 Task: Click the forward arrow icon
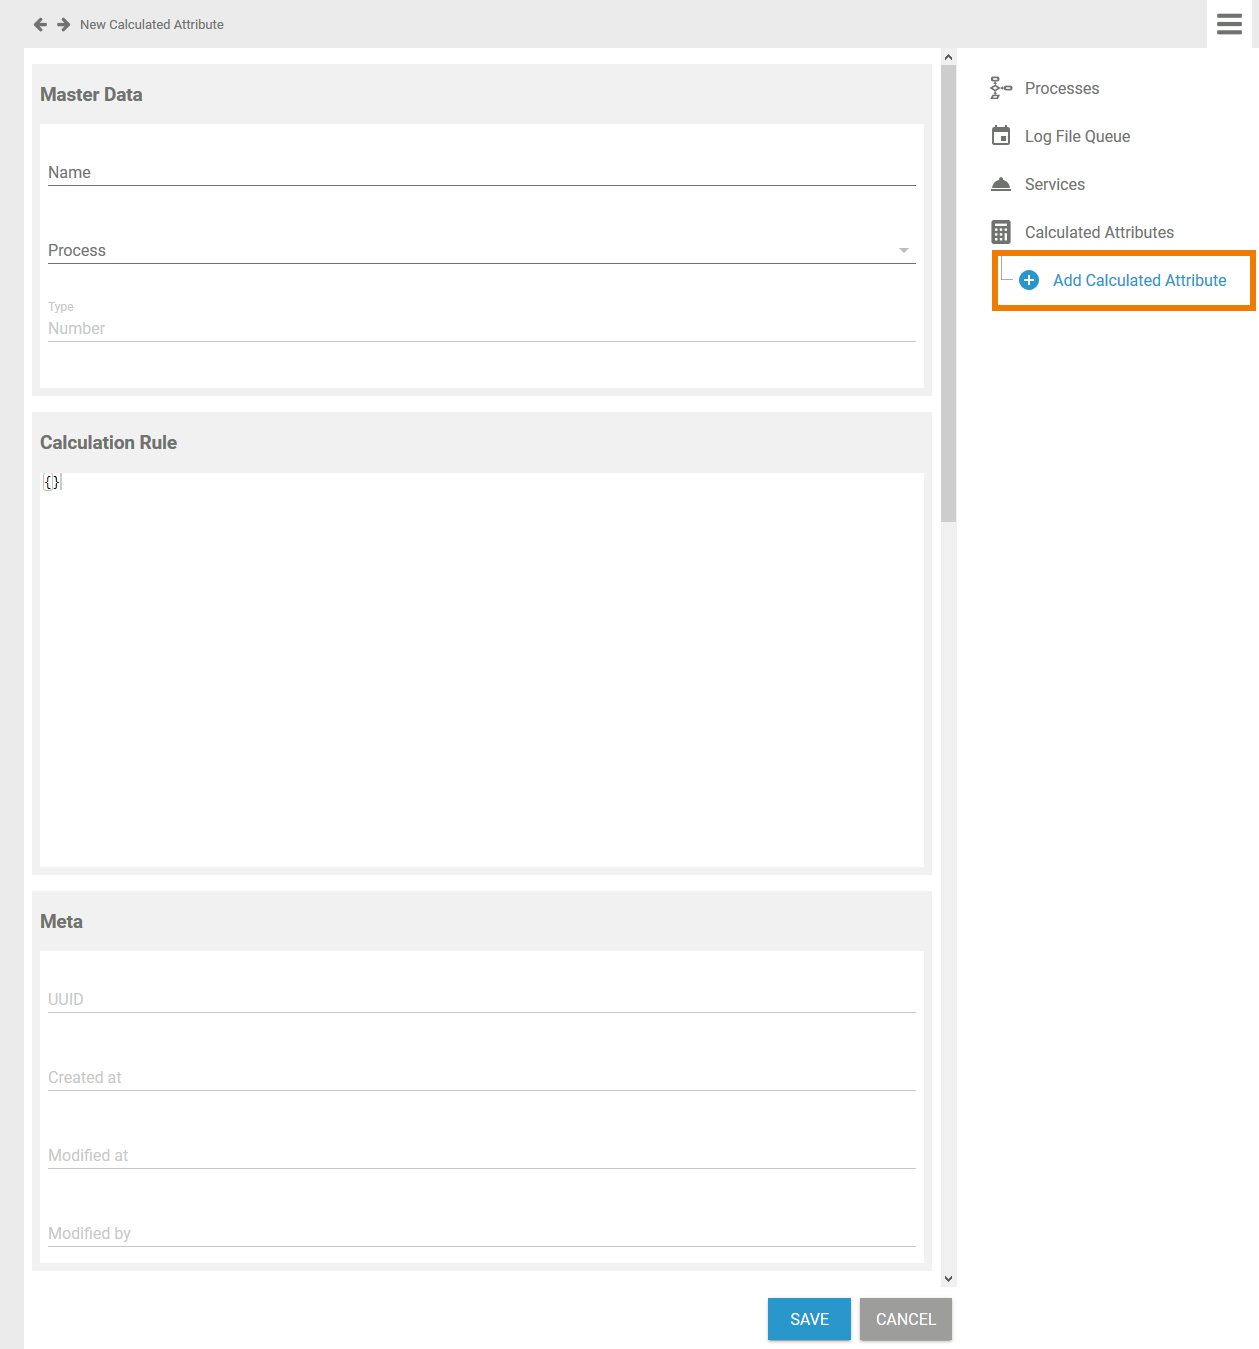[64, 24]
